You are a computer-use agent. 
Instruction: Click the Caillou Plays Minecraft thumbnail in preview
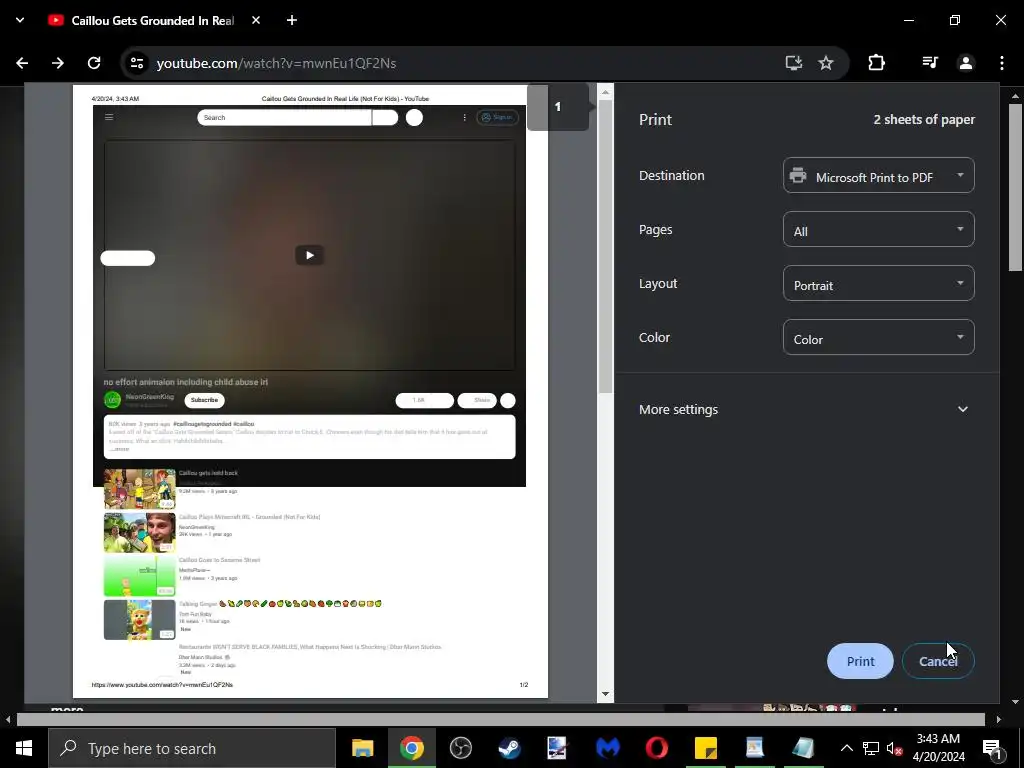pos(140,533)
